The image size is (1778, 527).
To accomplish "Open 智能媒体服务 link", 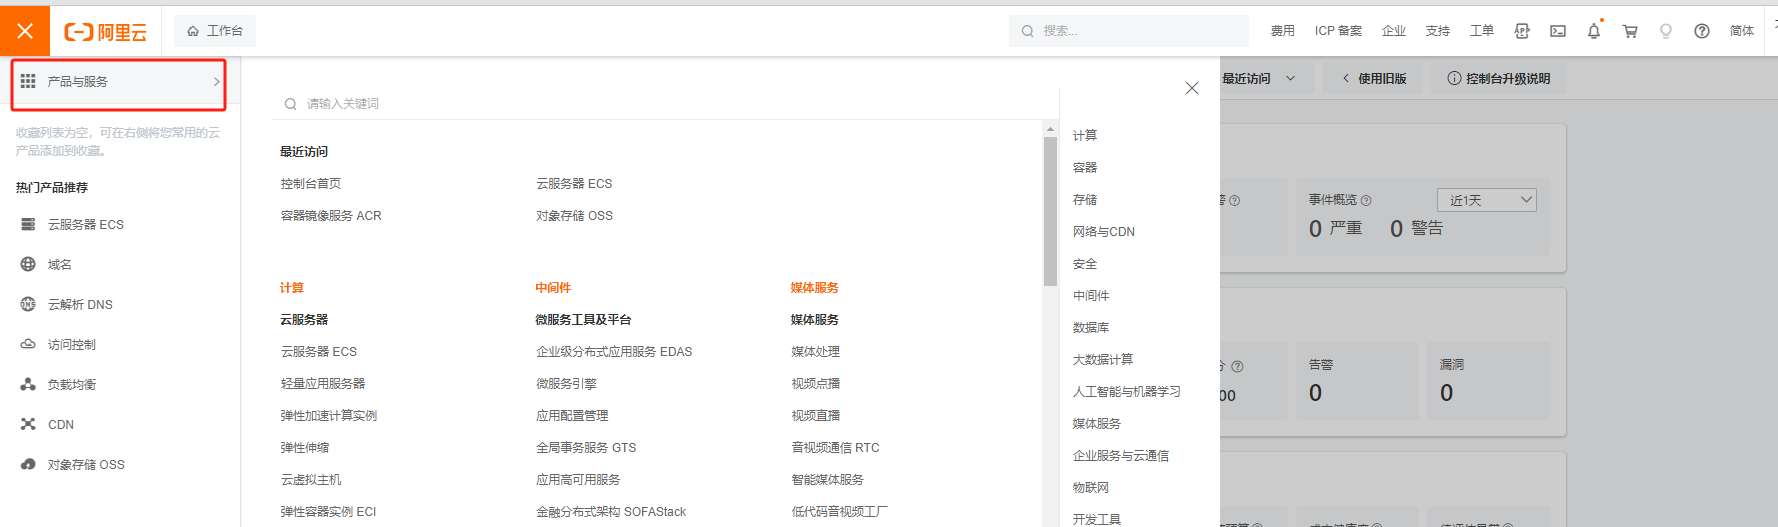I will point(827,479).
